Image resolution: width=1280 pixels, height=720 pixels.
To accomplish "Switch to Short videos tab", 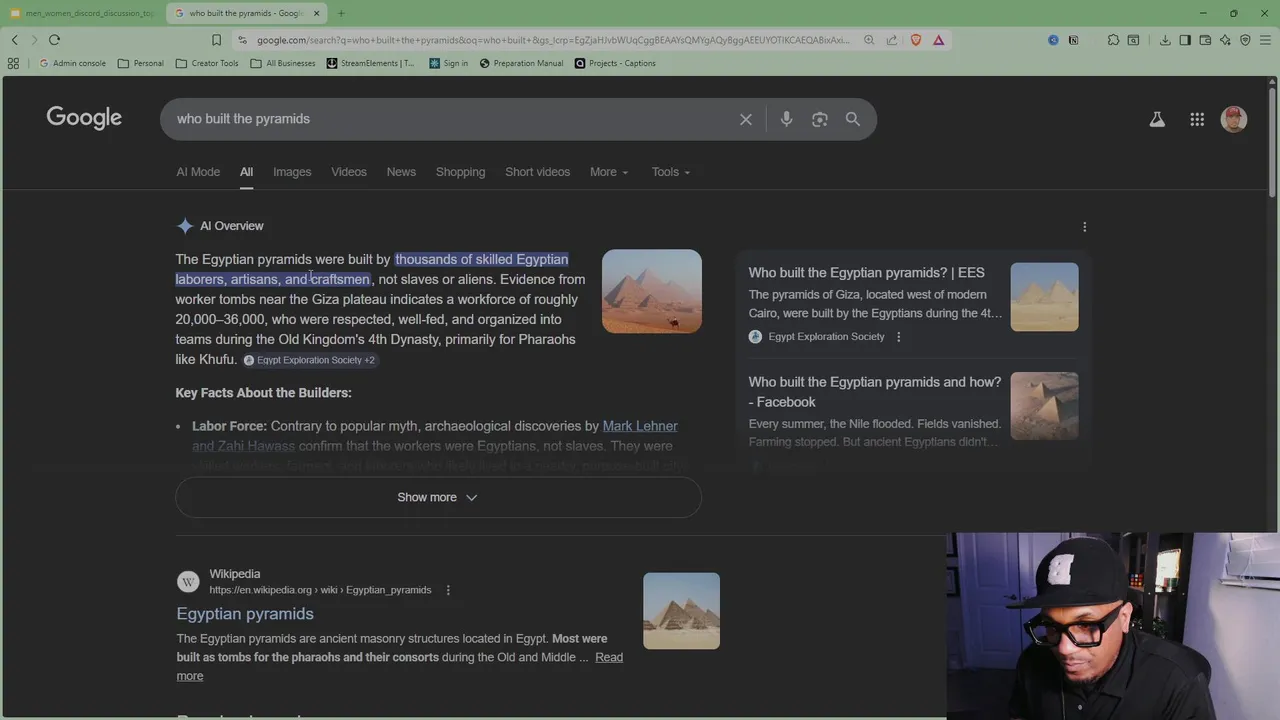I will click(537, 172).
